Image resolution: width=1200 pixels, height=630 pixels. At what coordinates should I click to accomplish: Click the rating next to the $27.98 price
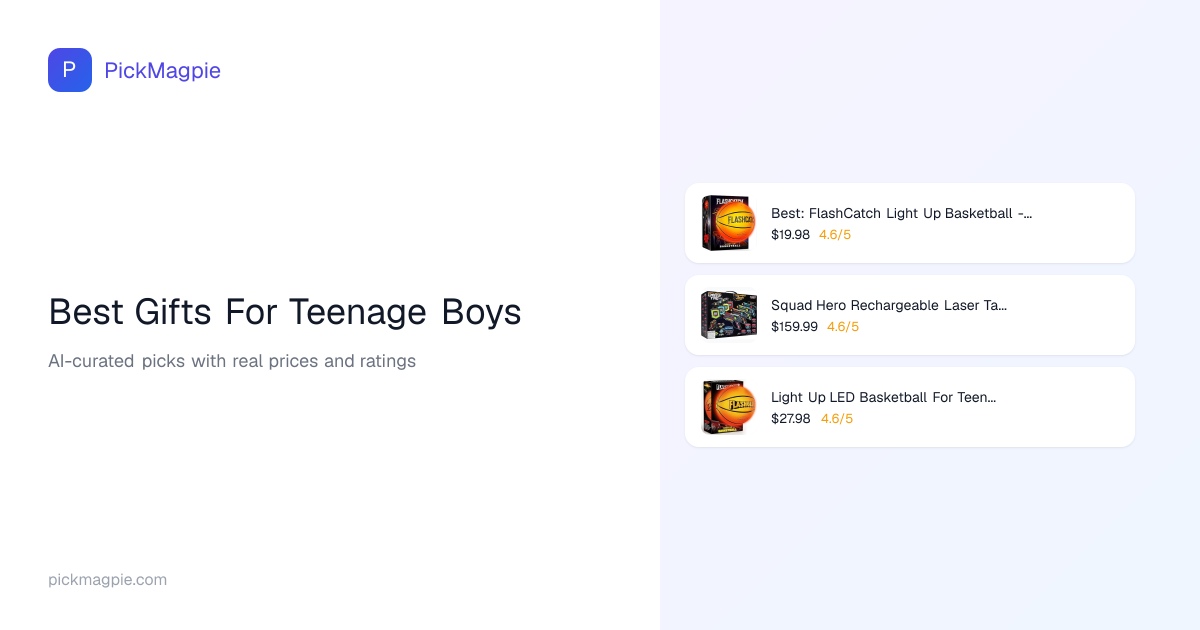click(x=837, y=419)
